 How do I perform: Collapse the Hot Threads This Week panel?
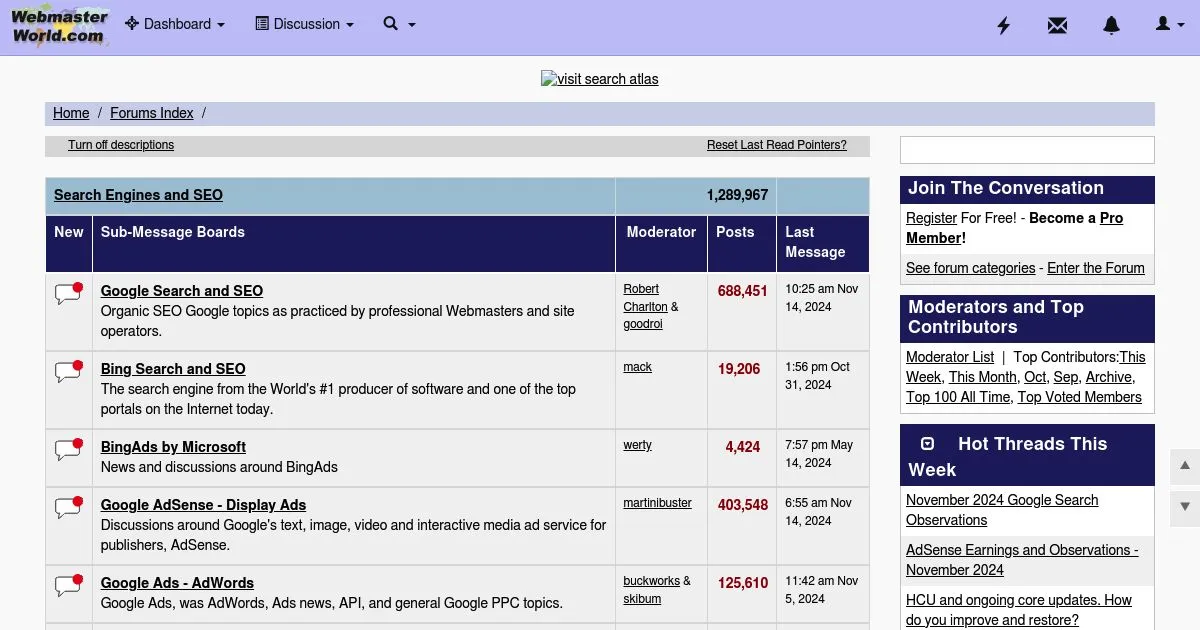(x=927, y=444)
